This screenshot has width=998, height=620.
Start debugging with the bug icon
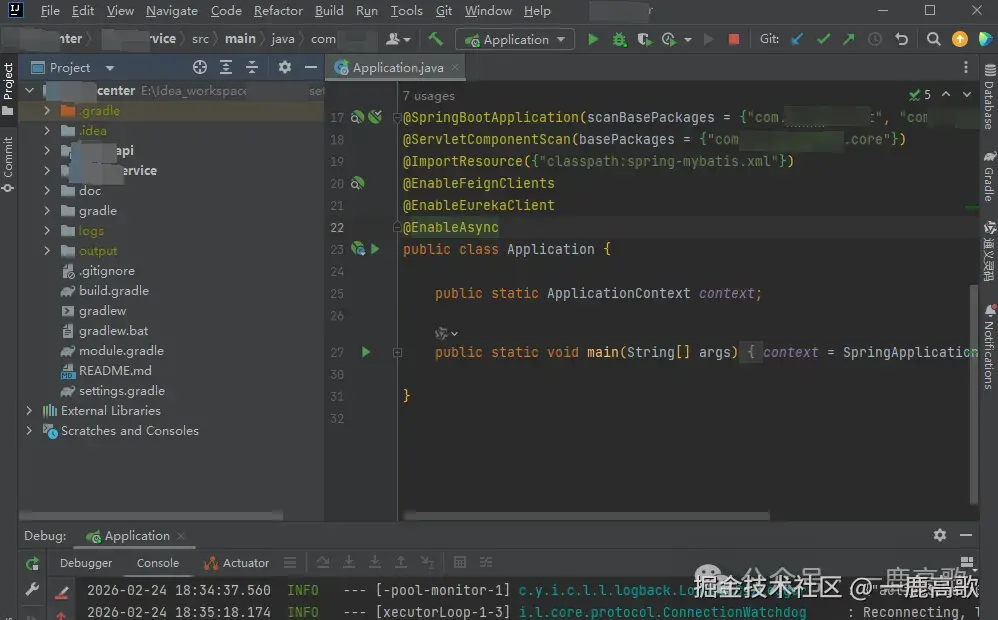point(619,39)
